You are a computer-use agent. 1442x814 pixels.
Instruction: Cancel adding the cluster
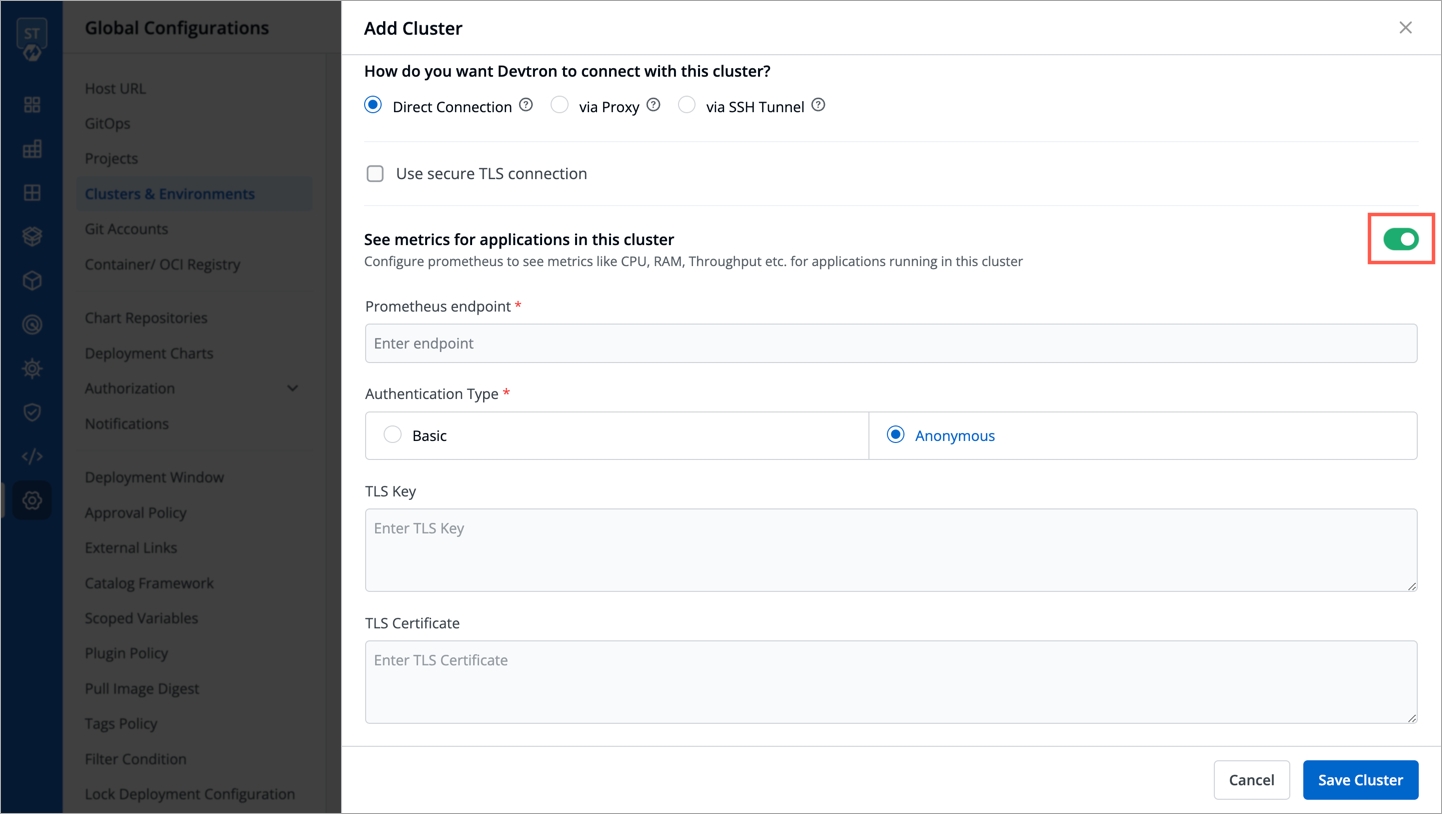1251,780
